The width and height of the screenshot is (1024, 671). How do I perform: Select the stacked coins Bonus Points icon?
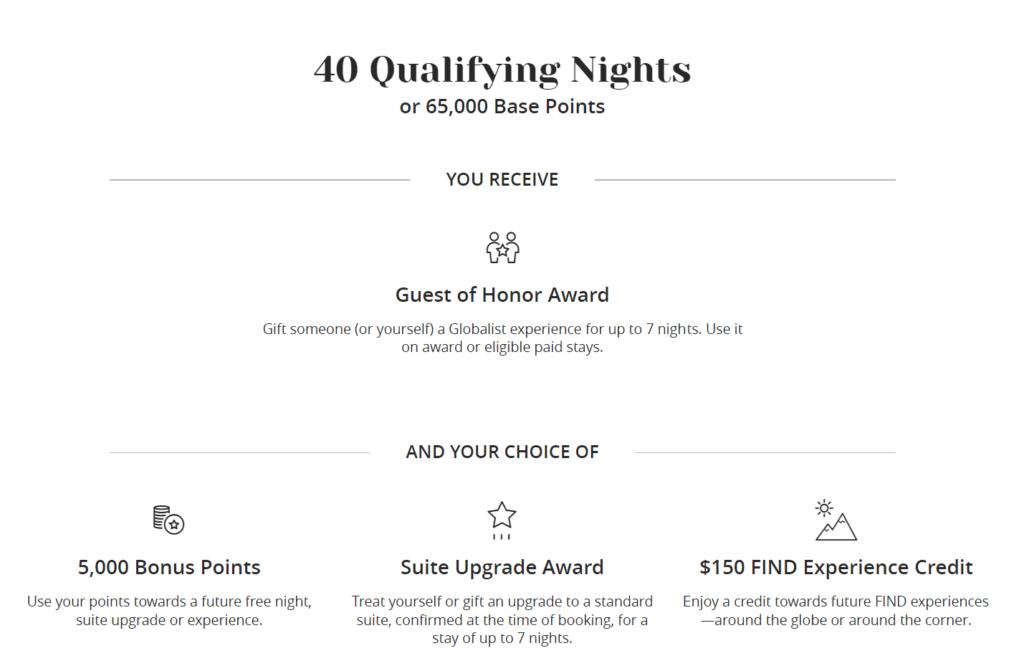(x=168, y=520)
